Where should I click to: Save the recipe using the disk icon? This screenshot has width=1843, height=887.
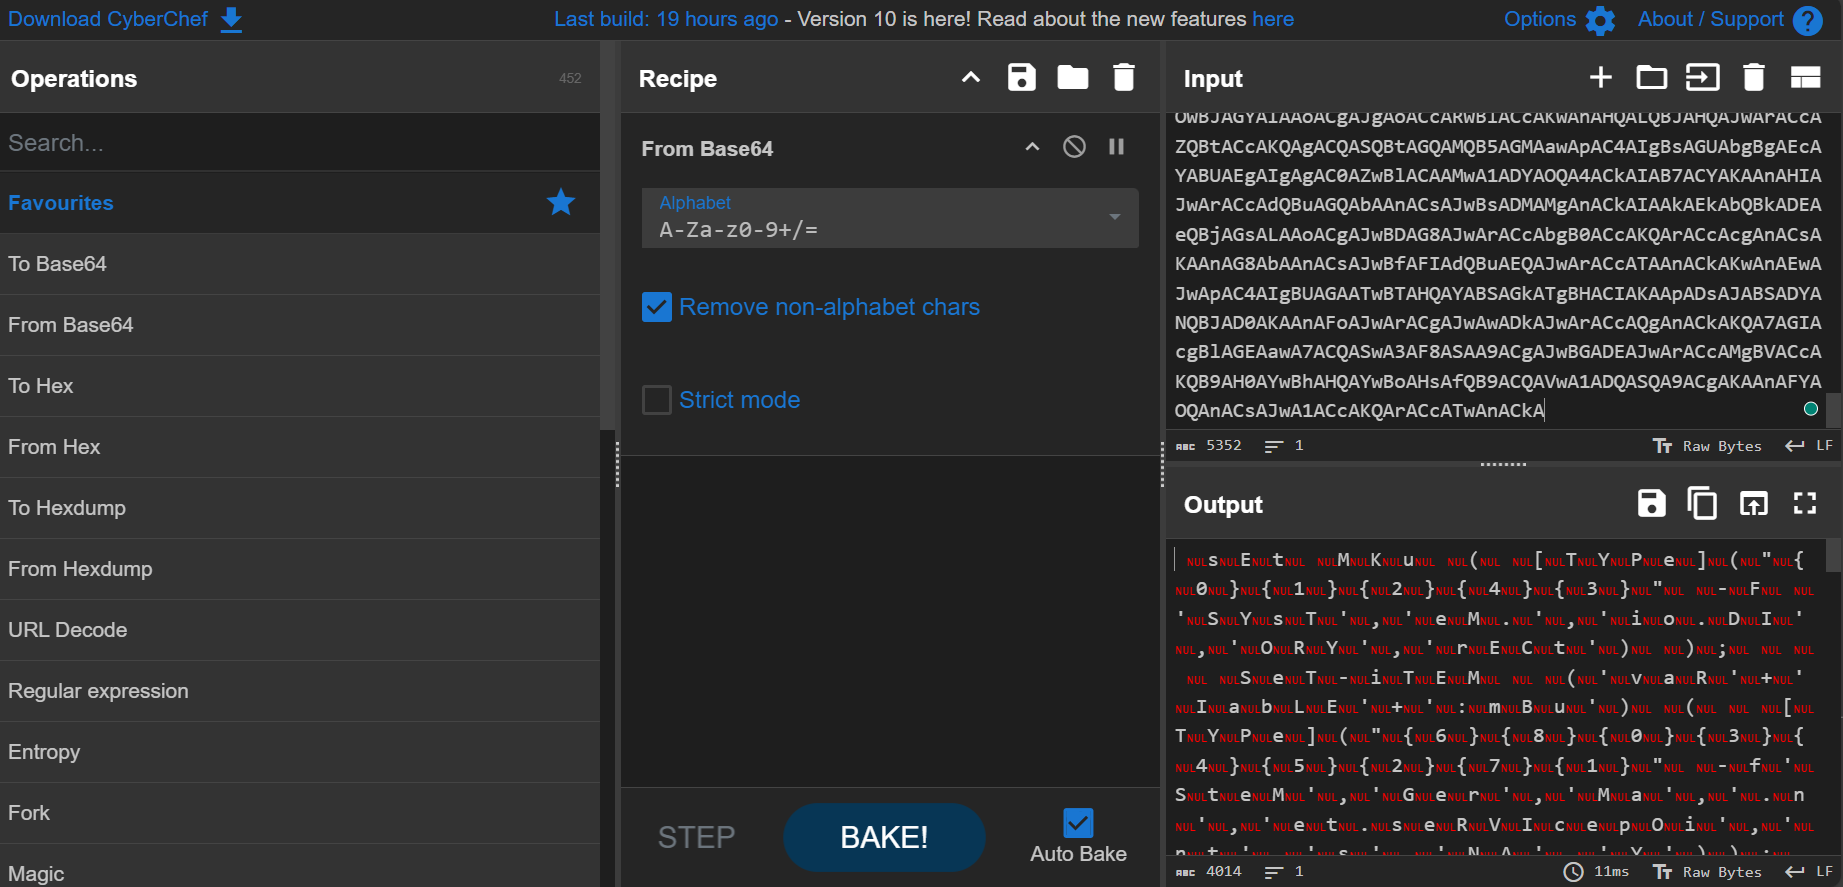(1021, 77)
